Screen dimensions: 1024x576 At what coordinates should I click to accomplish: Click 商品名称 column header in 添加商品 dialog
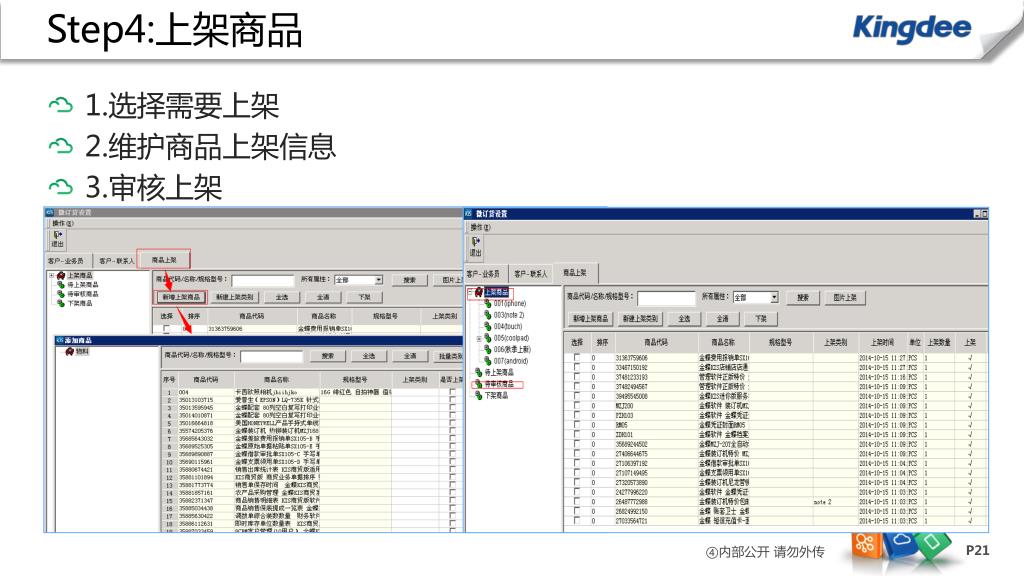point(276,379)
